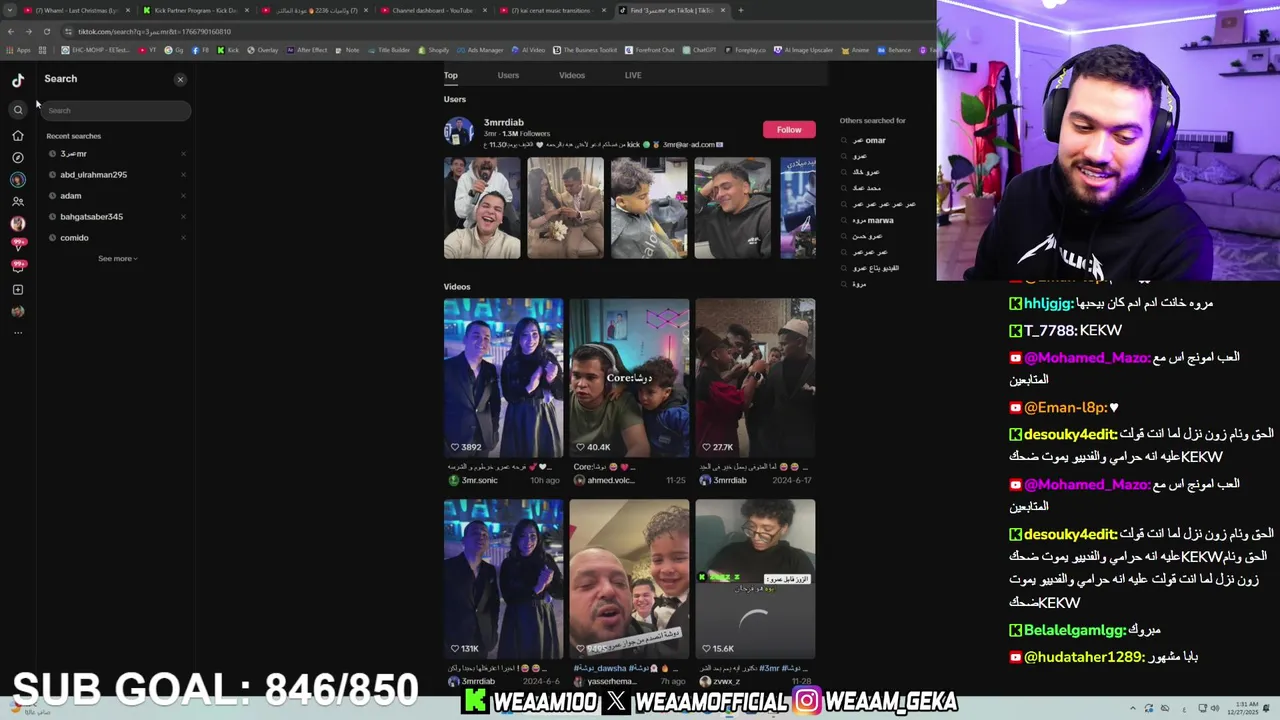This screenshot has height=720, width=1280.
Task: Select the sidebar Search magnifier icon
Action: 18,110
